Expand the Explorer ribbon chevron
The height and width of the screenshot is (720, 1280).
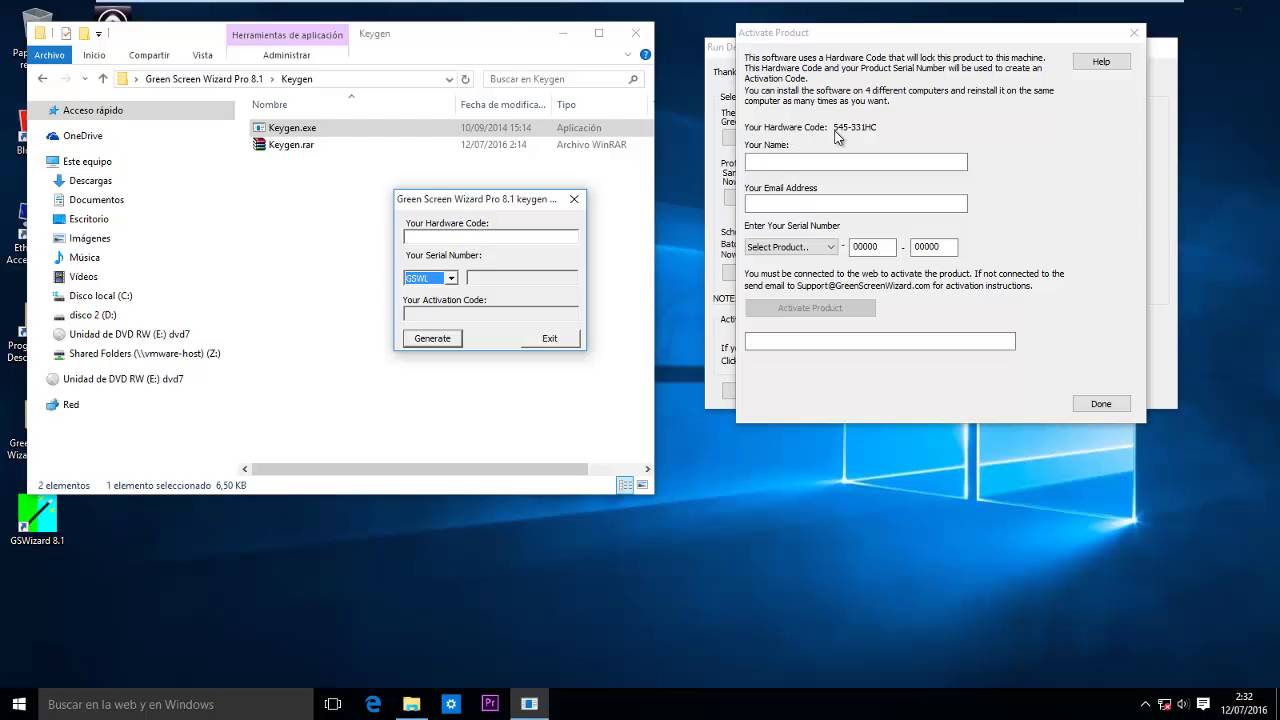pos(629,55)
